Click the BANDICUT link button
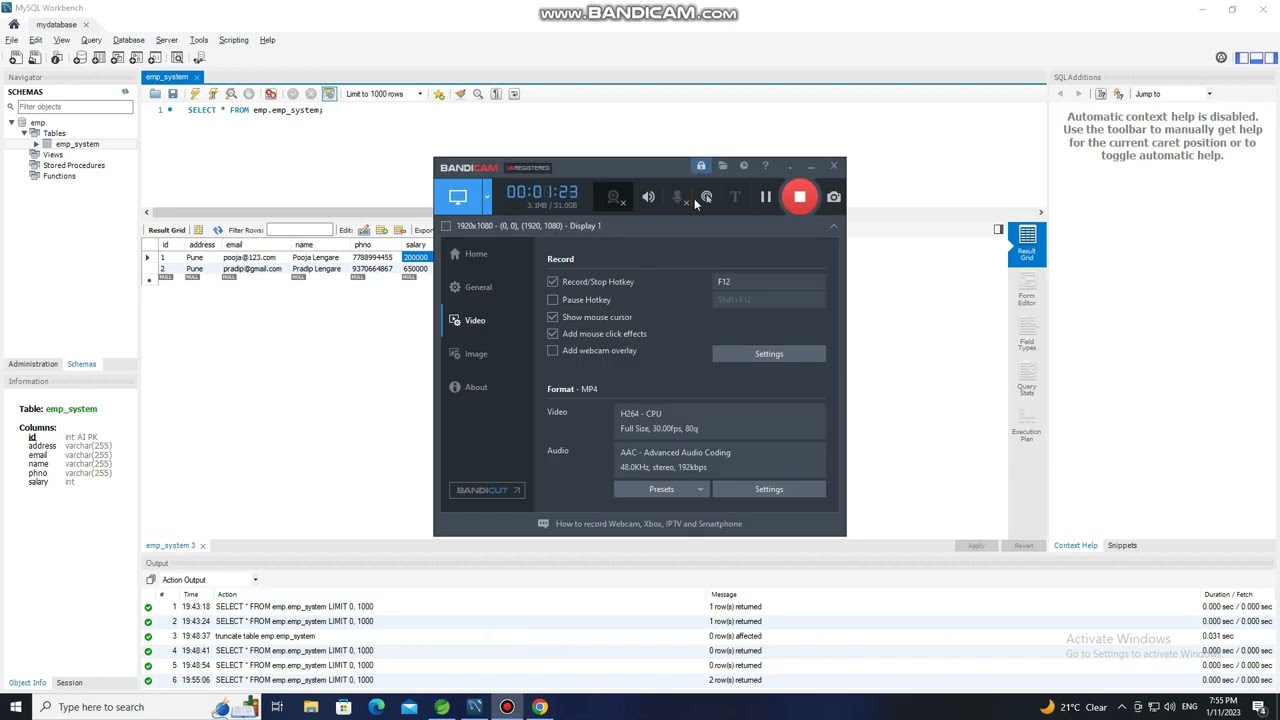Viewport: 1280px width, 720px height. (487, 490)
